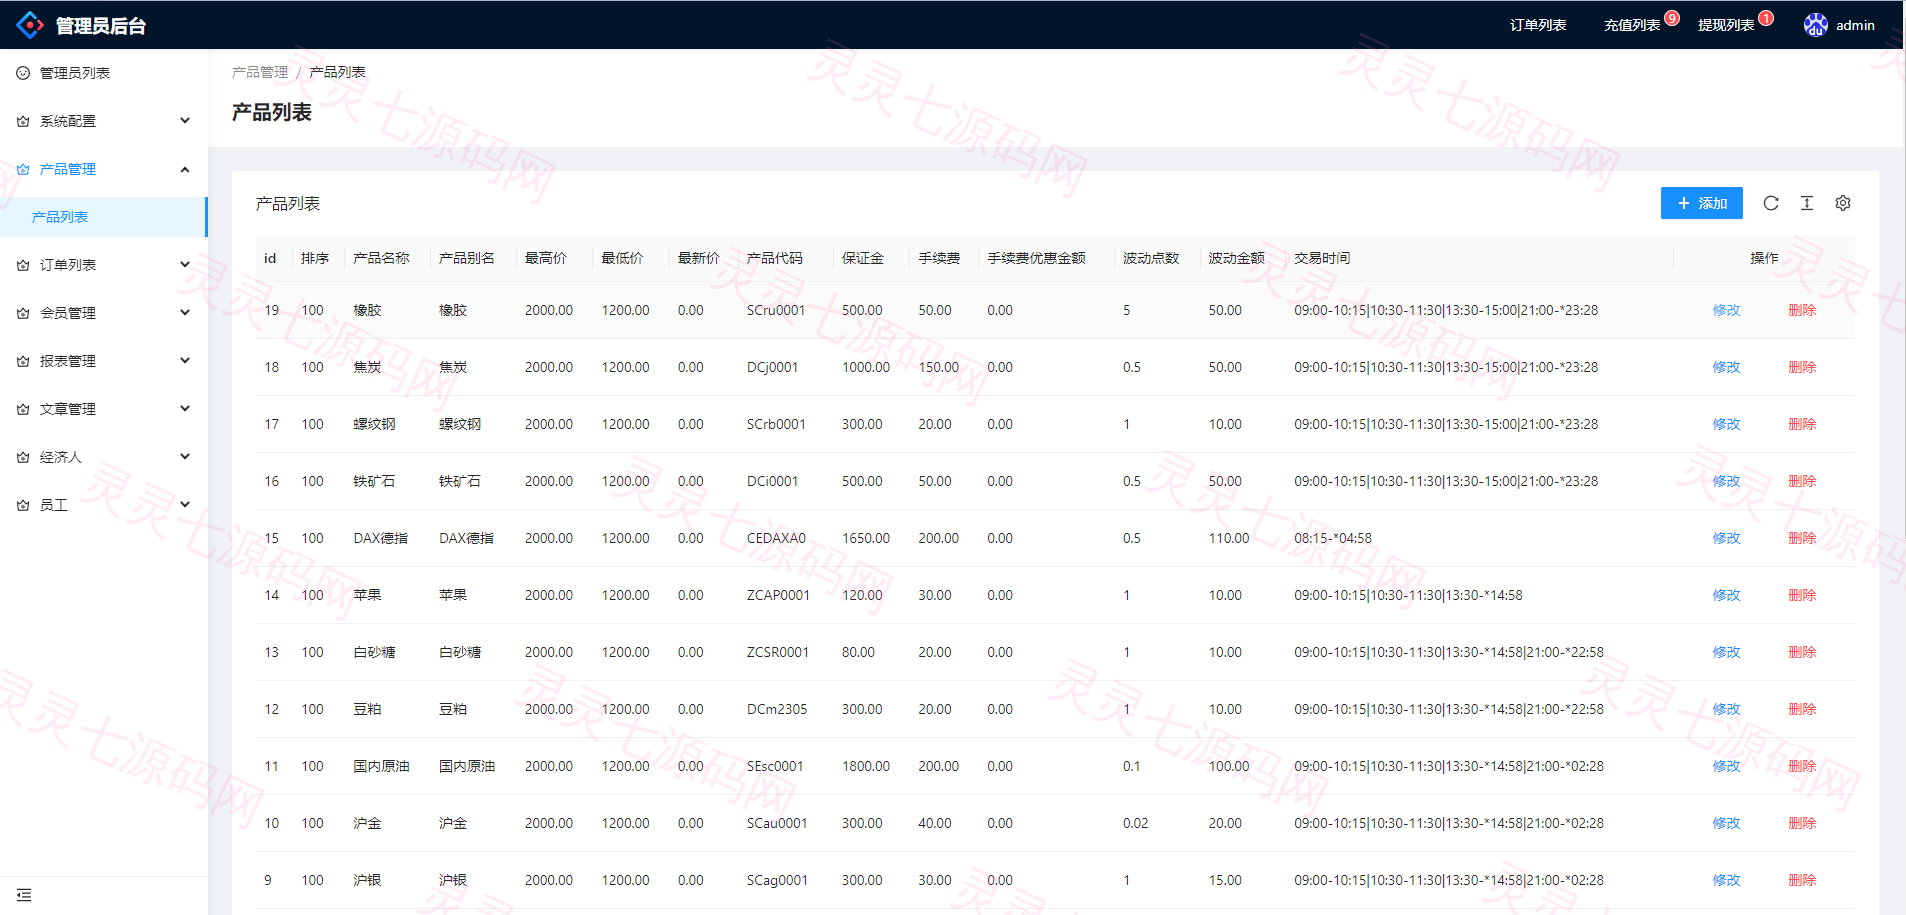The image size is (1906, 915).
Task: Click the admin avatar icon
Action: point(1816,25)
